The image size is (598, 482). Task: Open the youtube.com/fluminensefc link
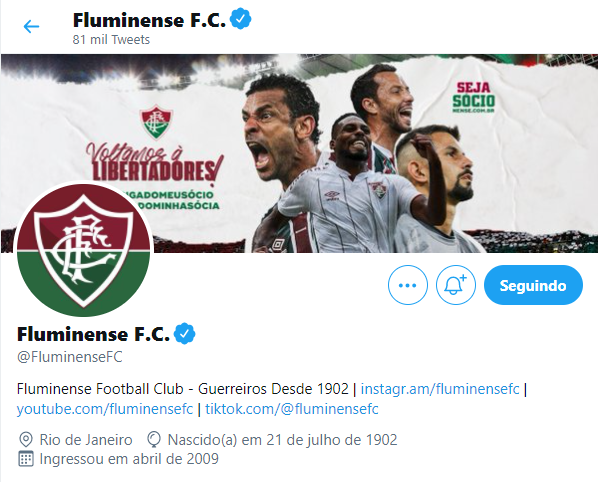coord(105,409)
